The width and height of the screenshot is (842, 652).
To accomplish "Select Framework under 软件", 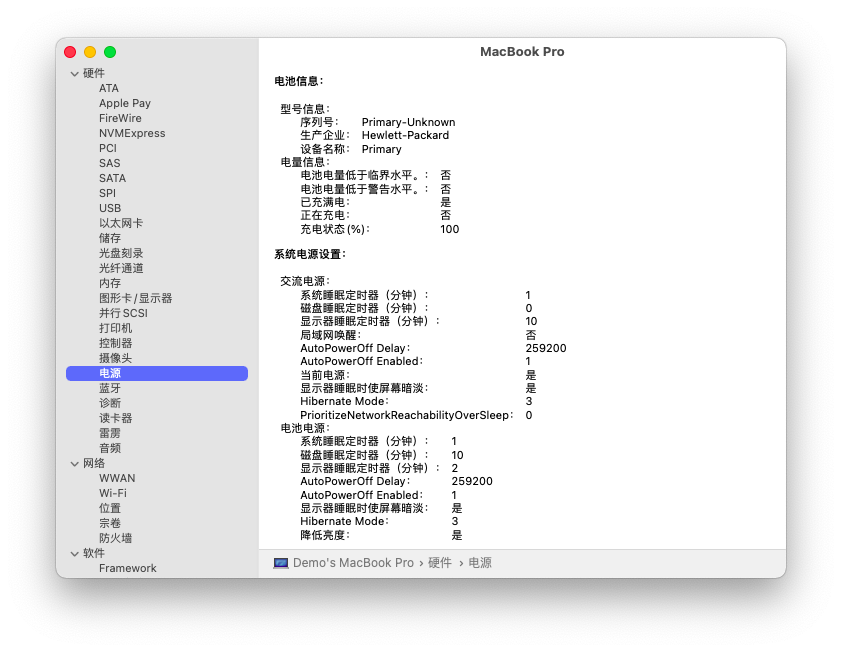I will (128, 569).
